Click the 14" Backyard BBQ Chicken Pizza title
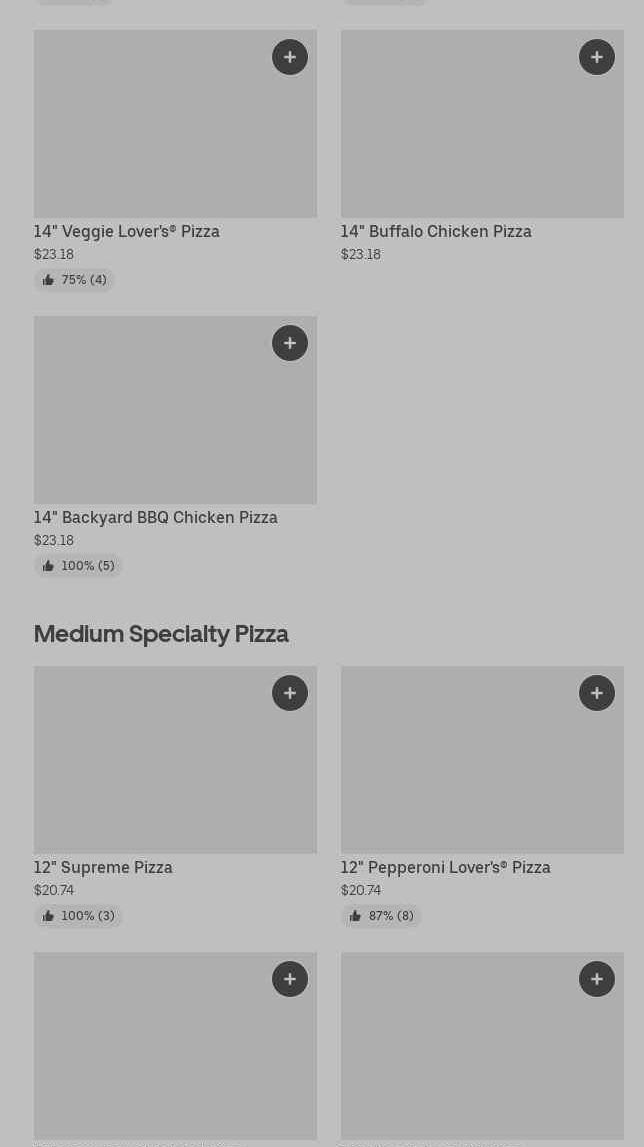This screenshot has height=1147, width=644. (156, 517)
